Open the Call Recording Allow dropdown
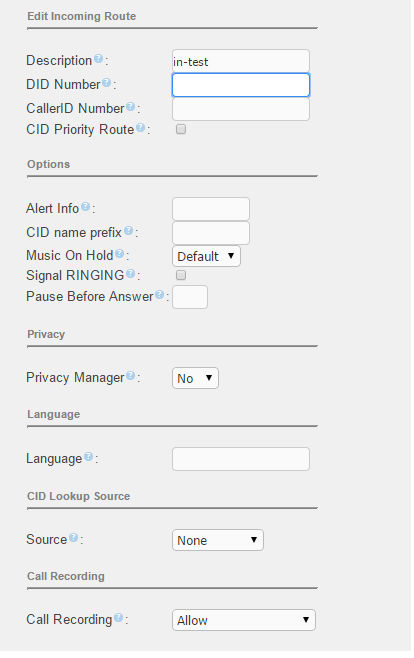The height and width of the screenshot is (658, 414). tap(244, 620)
